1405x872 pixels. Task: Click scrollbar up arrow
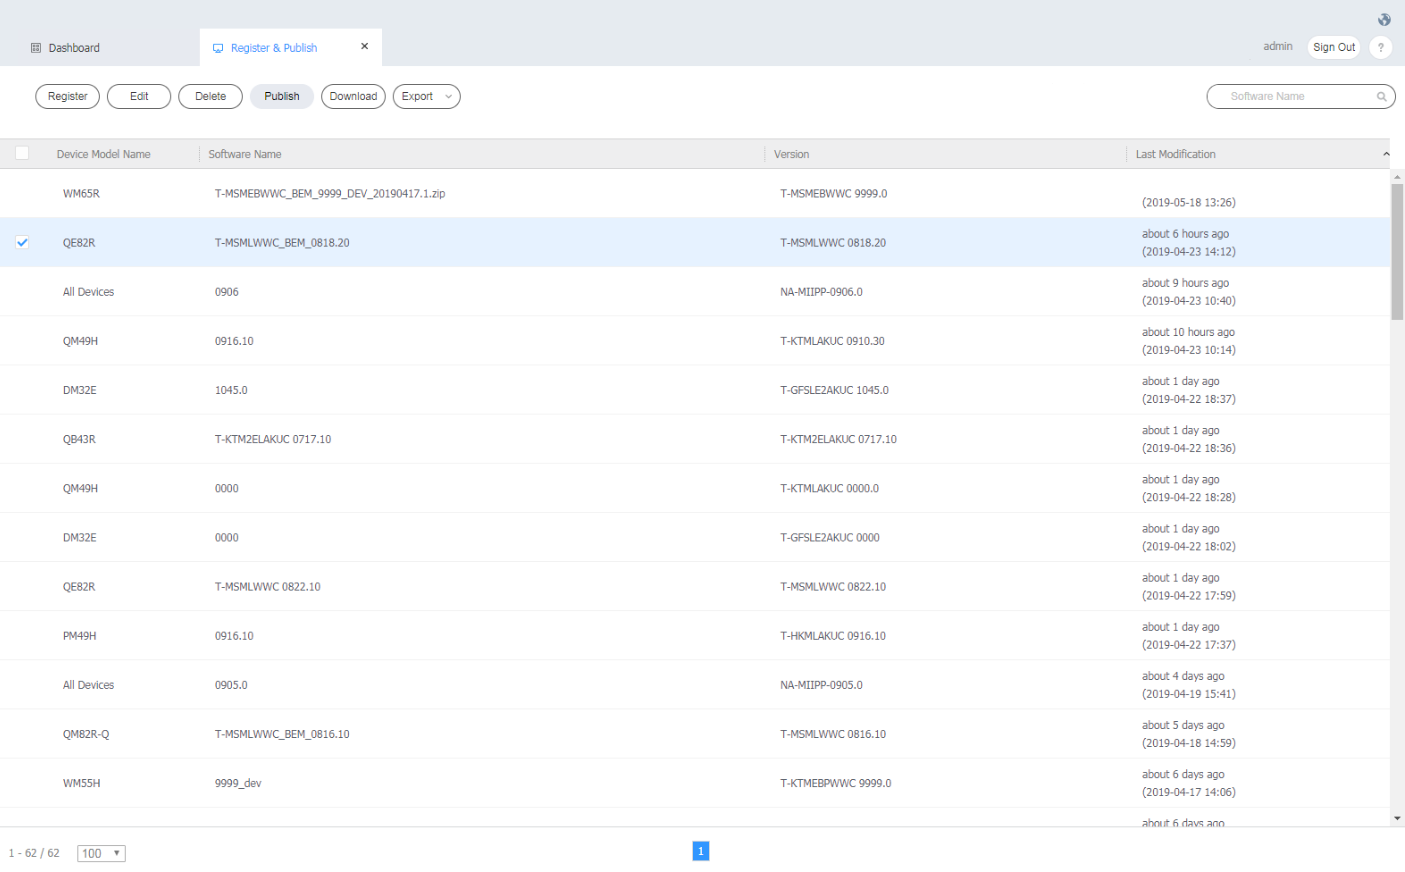(1397, 176)
